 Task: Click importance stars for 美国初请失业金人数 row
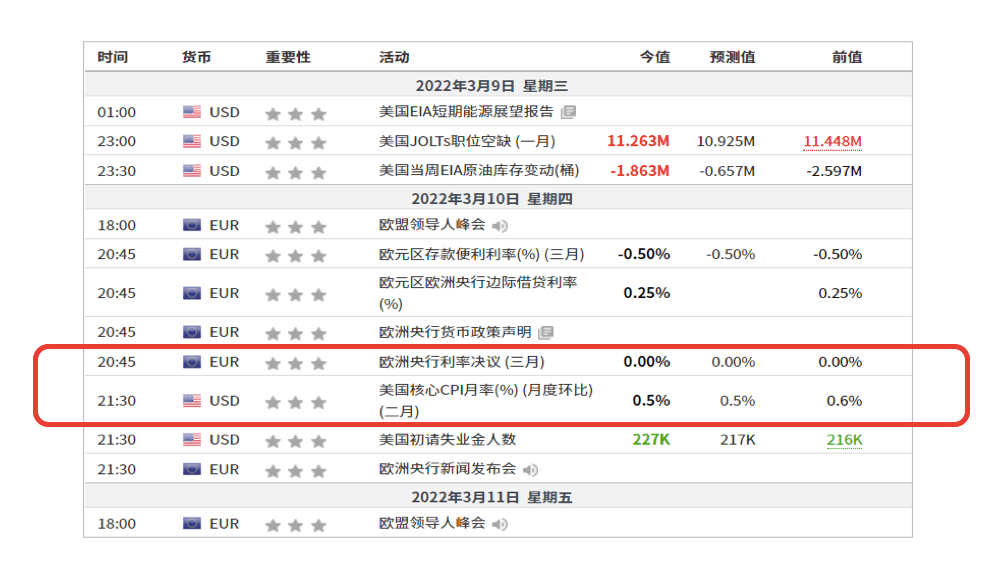295,440
